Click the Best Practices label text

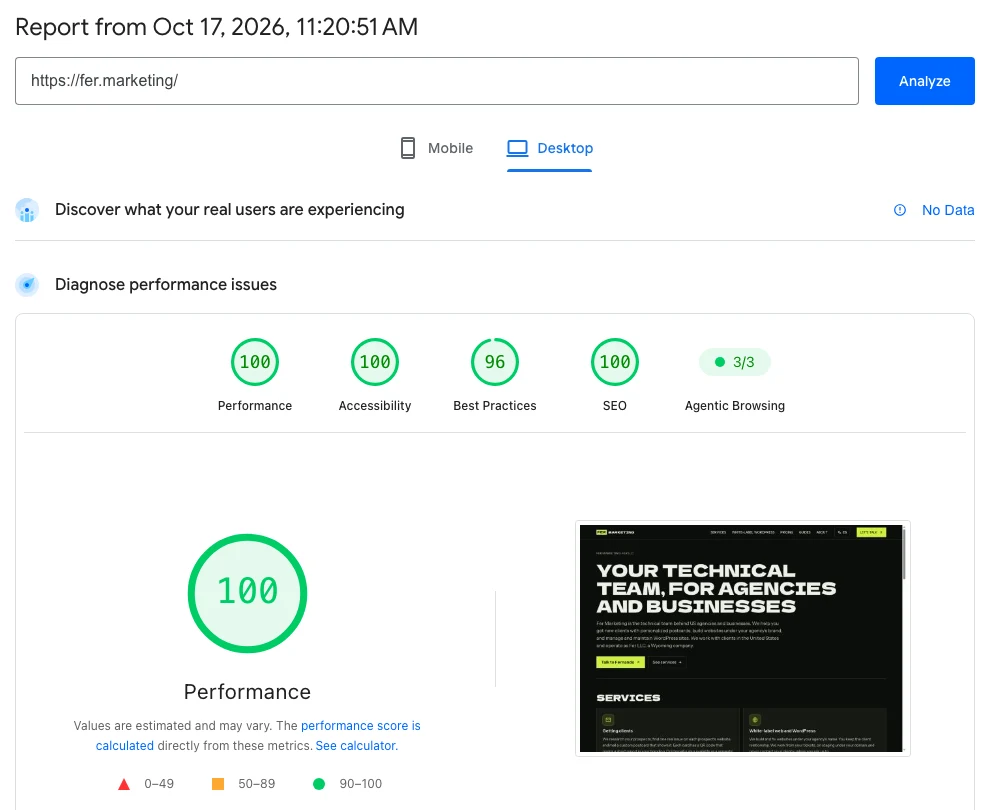pos(495,406)
